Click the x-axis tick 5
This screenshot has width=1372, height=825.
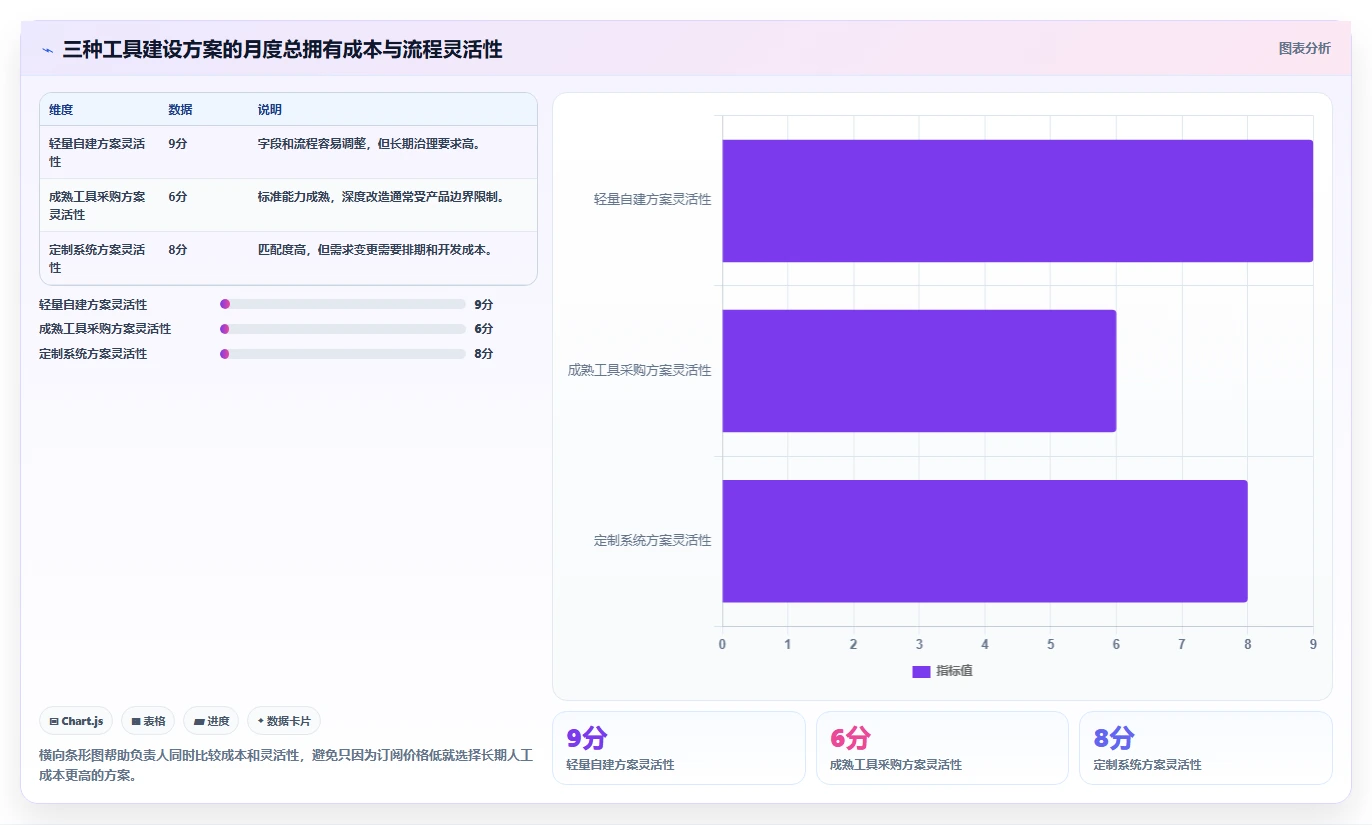click(x=1050, y=644)
